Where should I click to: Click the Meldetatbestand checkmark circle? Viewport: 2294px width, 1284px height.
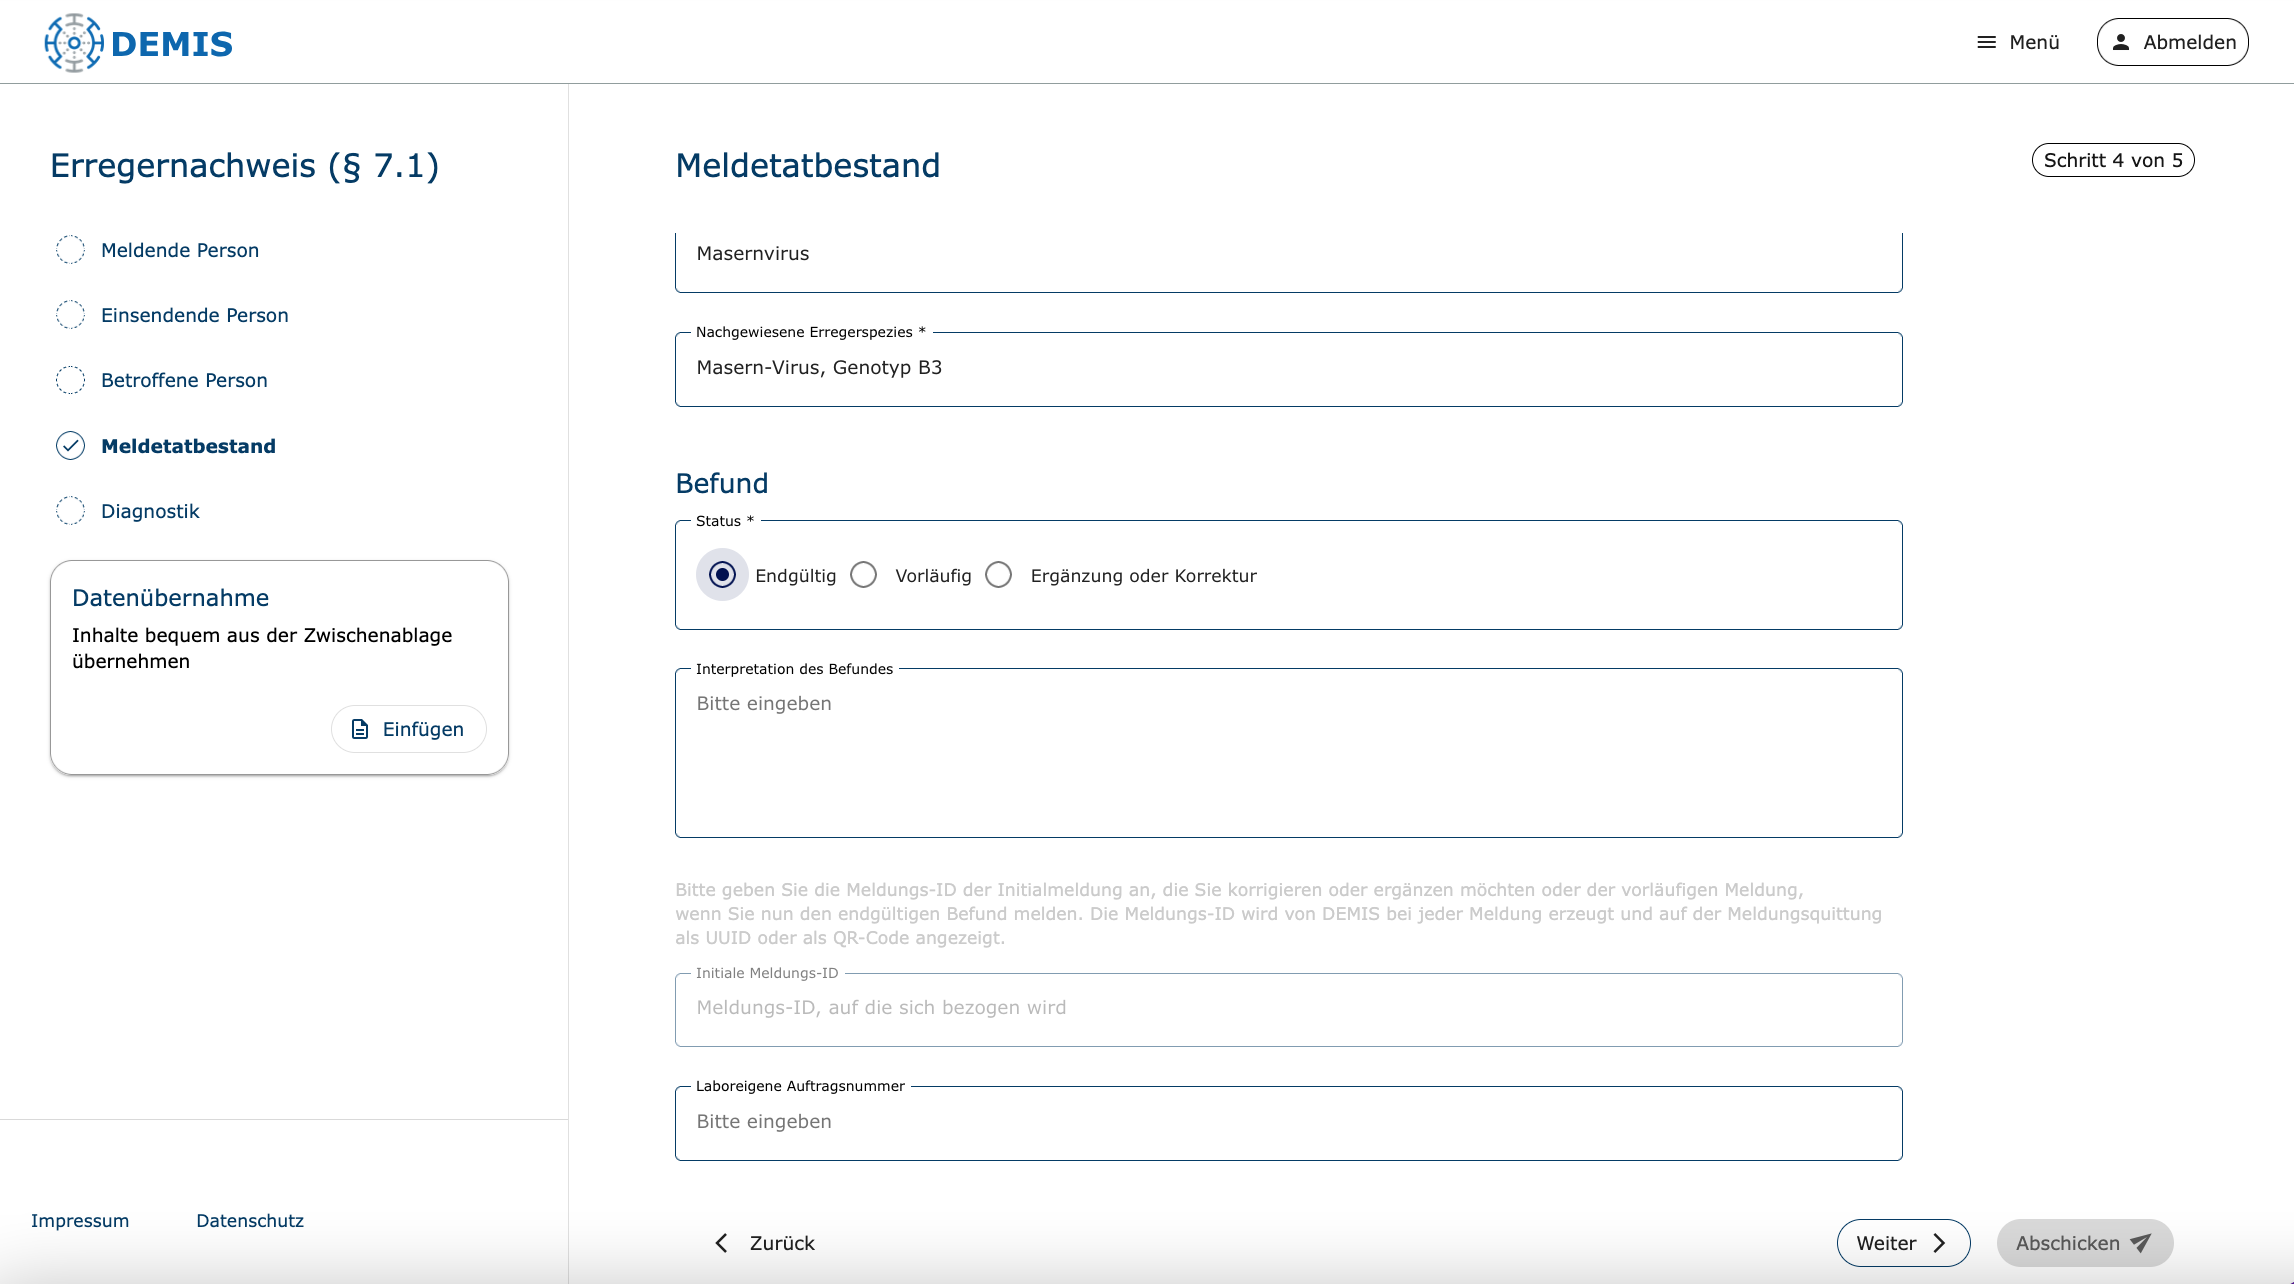pyautogui.click(x=70, y=446)
